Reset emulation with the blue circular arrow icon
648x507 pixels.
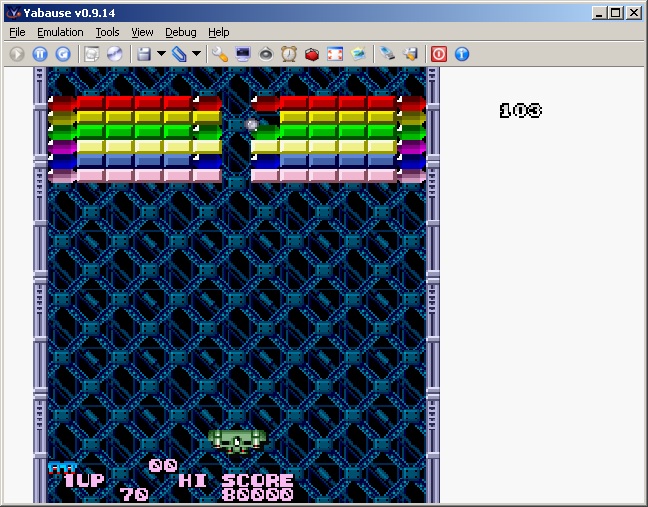click(x=63, y=54)
